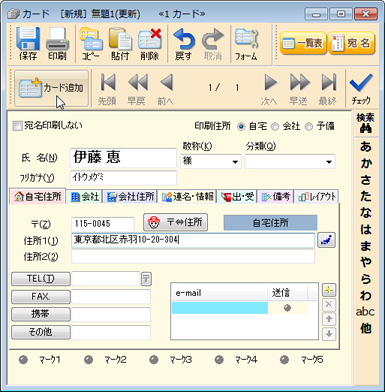Viewport: 385px width, 392px height.
Task: Open the フォーム form settings icon
Action: (x=246, y=39)
